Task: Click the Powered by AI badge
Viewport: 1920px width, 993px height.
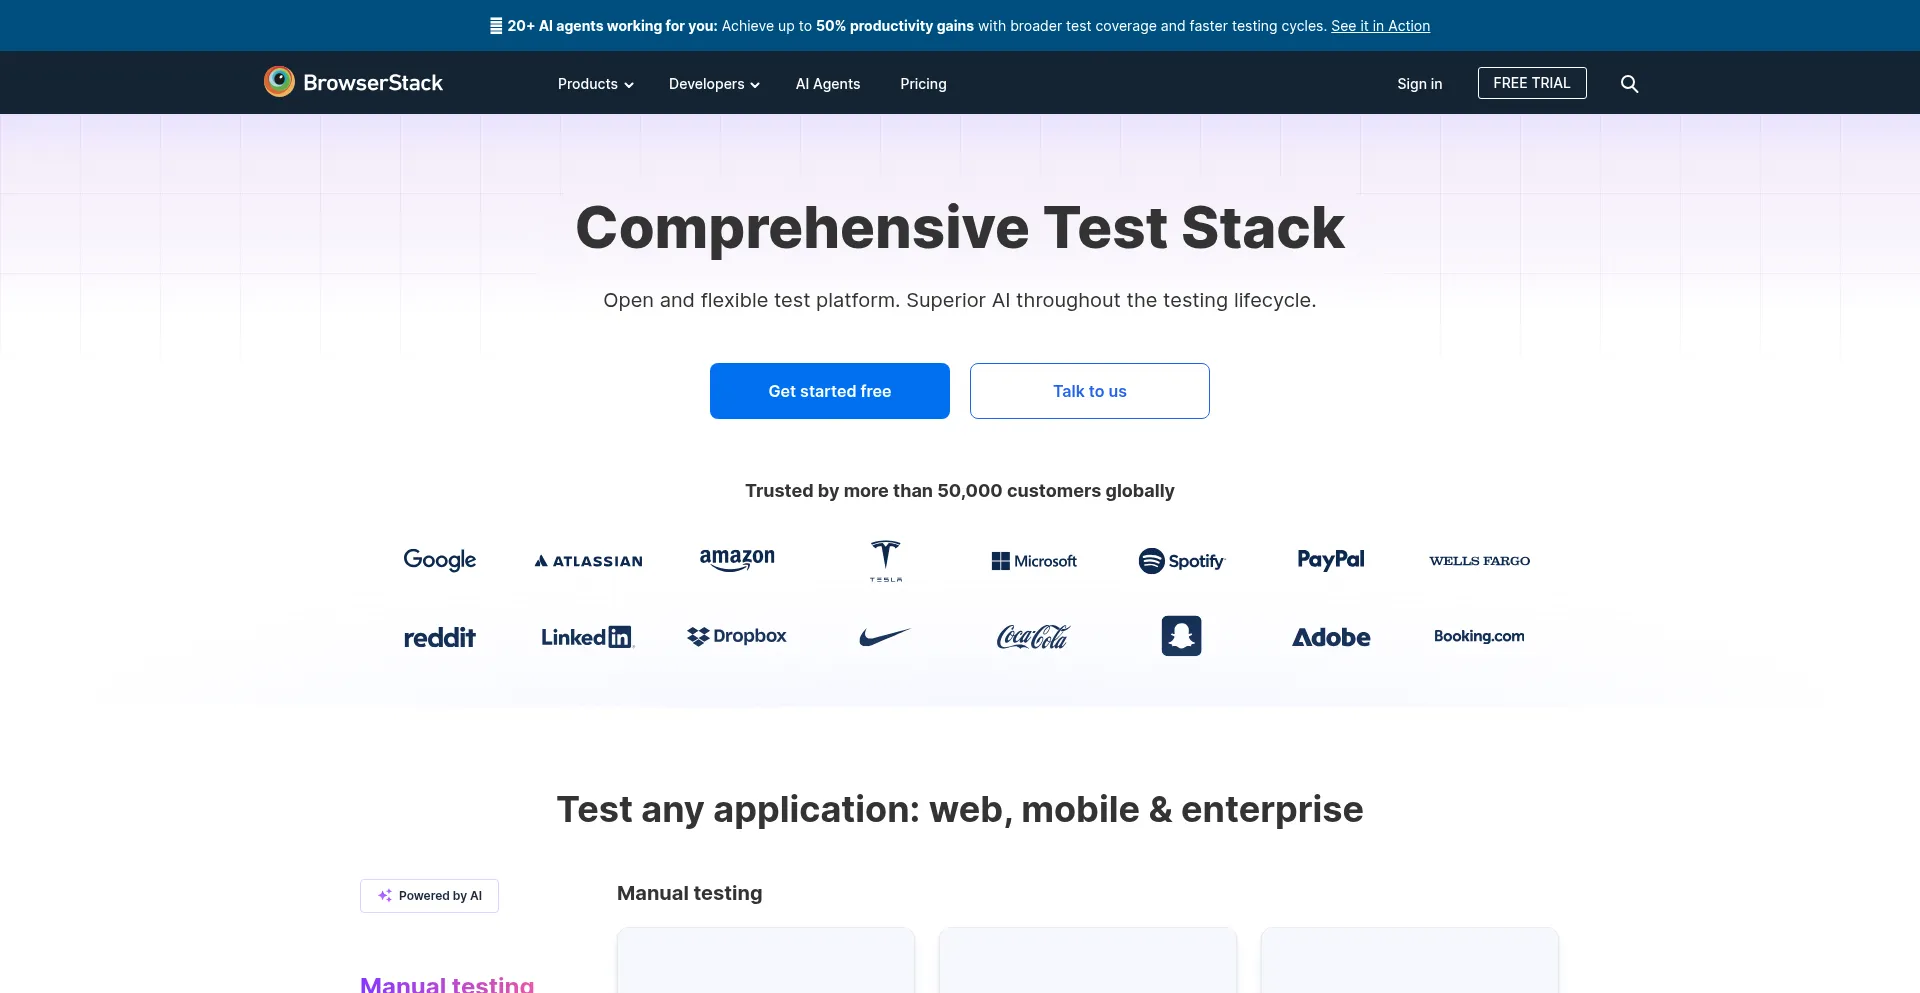Action: coord(429,896)
